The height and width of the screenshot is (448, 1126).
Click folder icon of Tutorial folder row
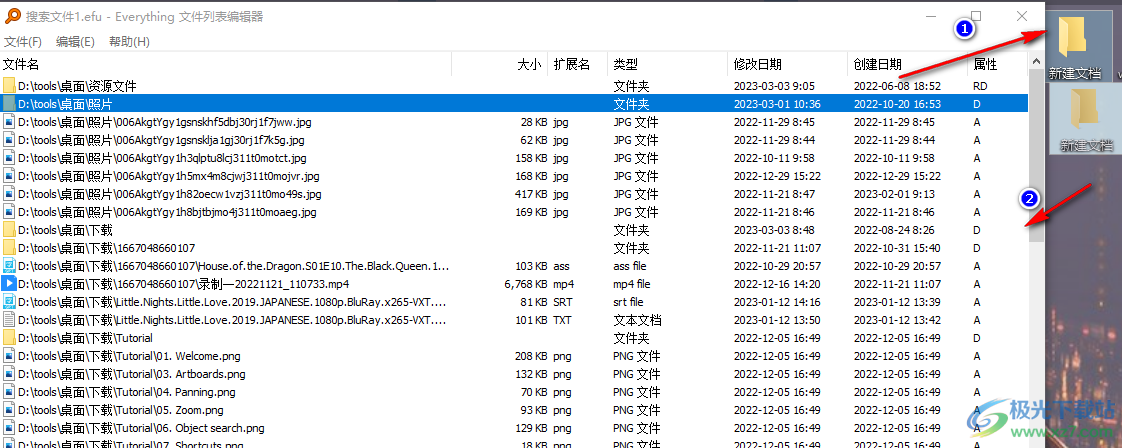9,337
